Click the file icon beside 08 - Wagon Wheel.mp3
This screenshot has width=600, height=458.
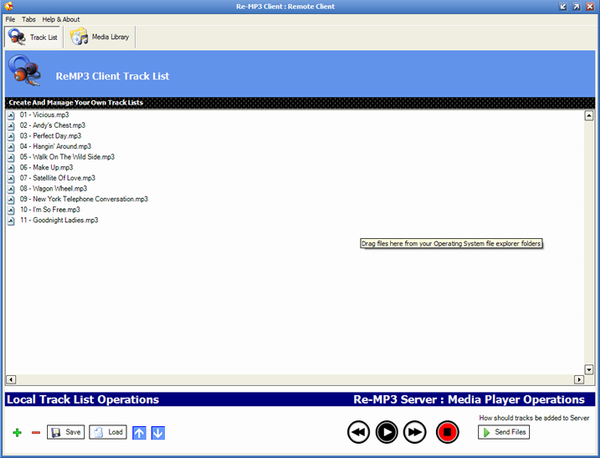11,189
